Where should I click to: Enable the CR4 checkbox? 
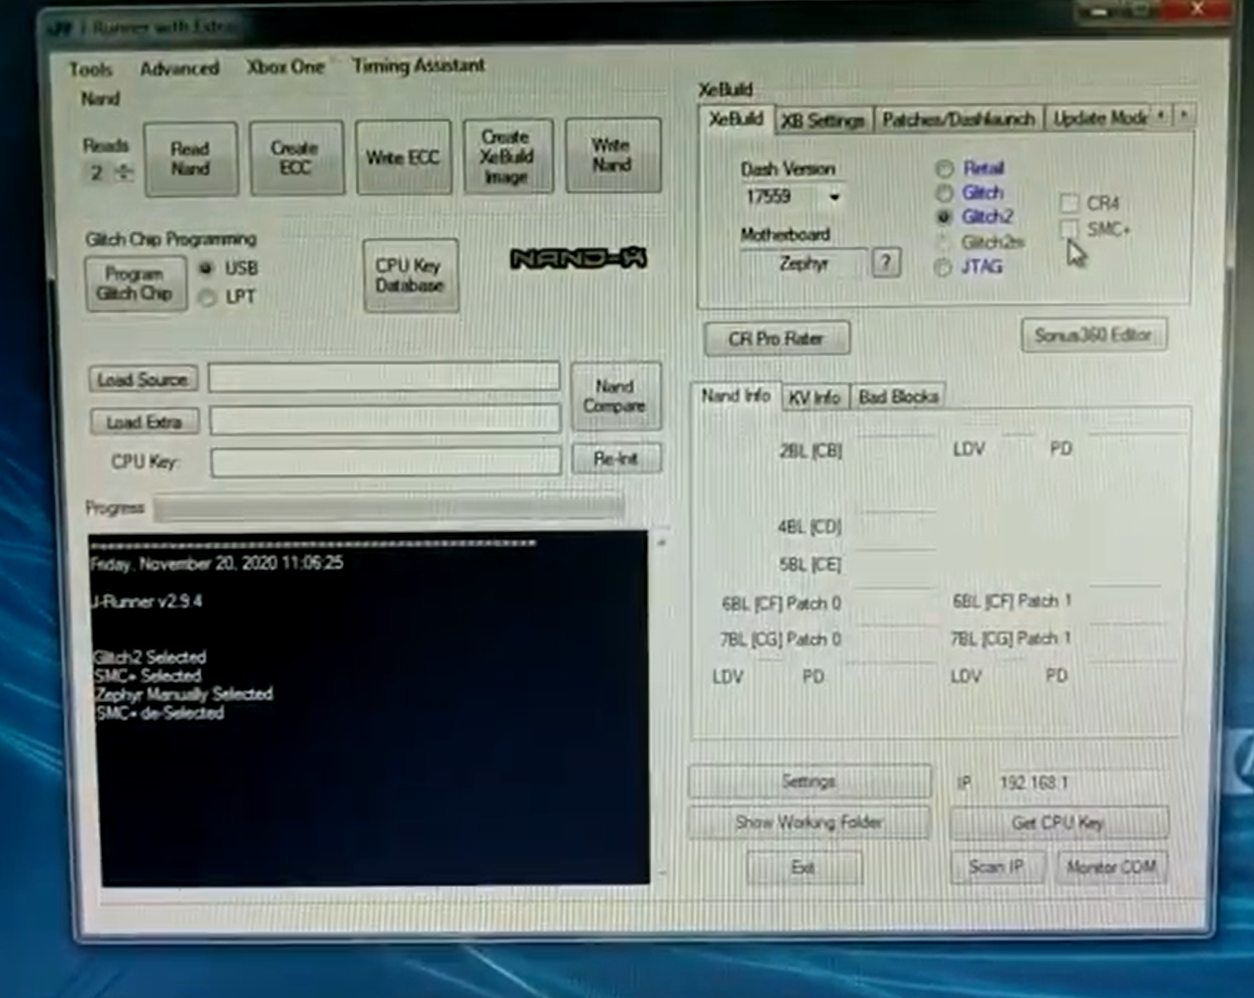click(x=1069, y=204)
